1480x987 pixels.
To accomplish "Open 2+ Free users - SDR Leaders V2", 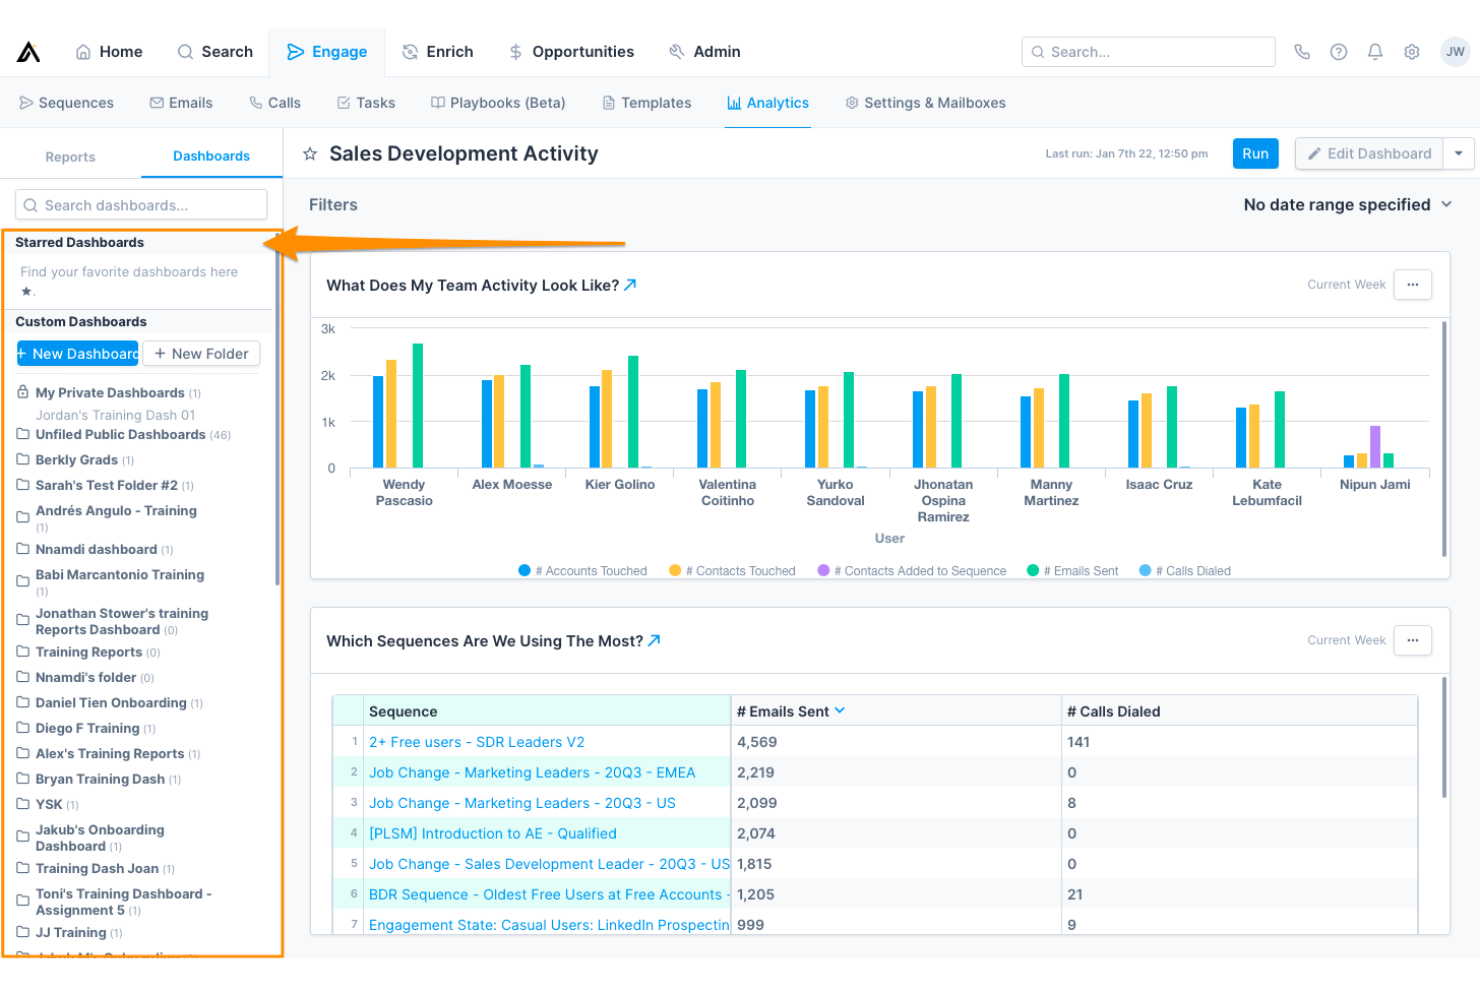I will (x=476, y=742).
